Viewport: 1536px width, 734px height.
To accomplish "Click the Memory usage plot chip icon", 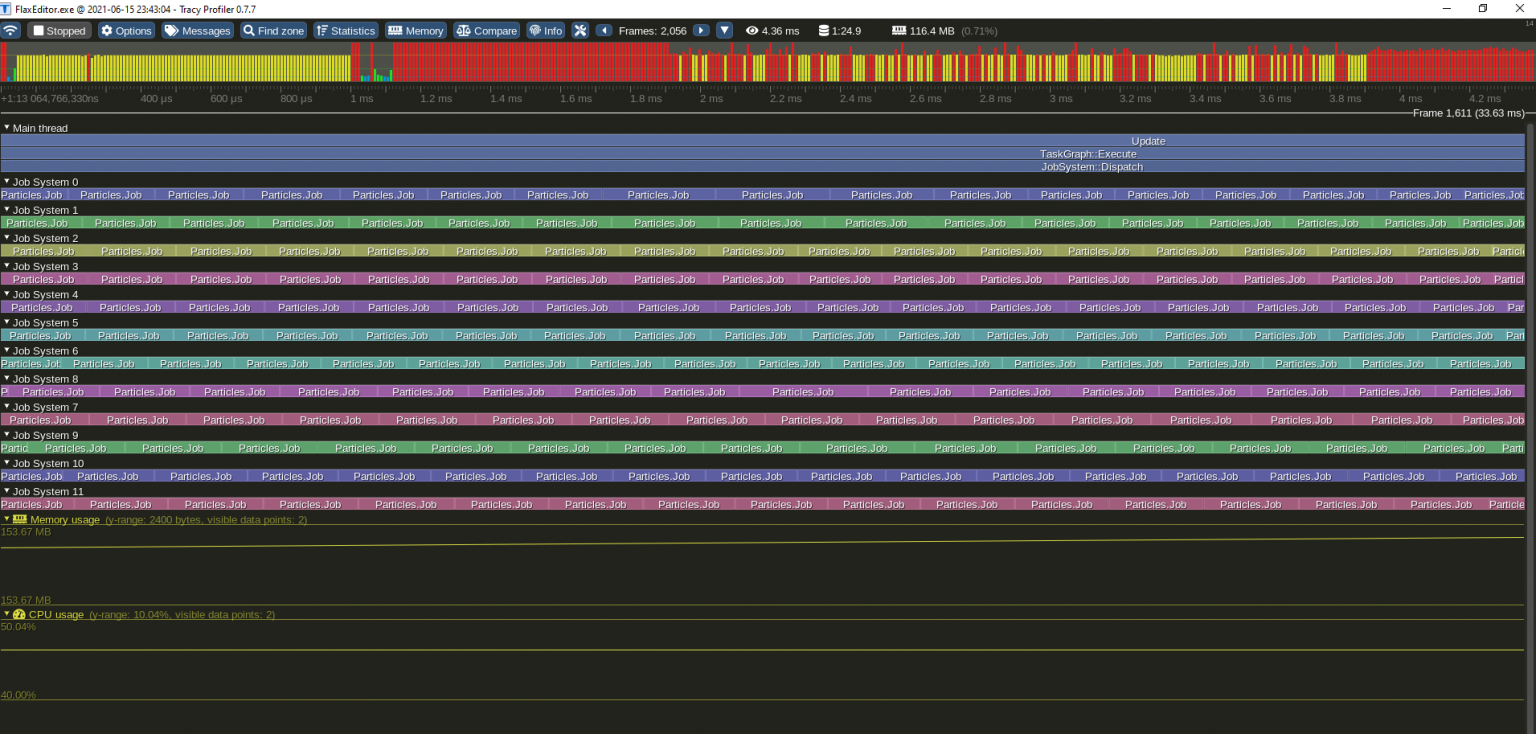I will pos(20,519).
